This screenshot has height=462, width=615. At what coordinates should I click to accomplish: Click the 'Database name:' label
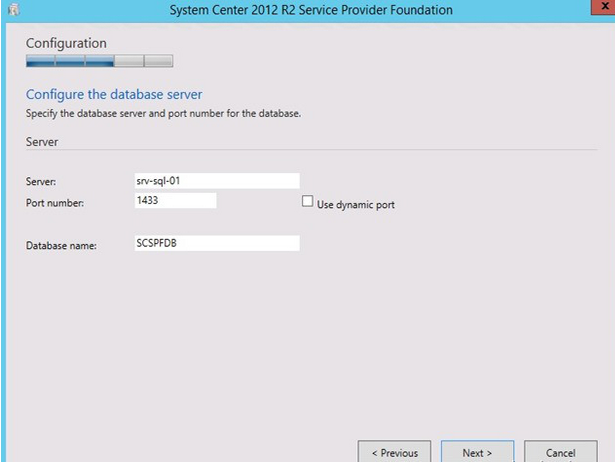61,246
